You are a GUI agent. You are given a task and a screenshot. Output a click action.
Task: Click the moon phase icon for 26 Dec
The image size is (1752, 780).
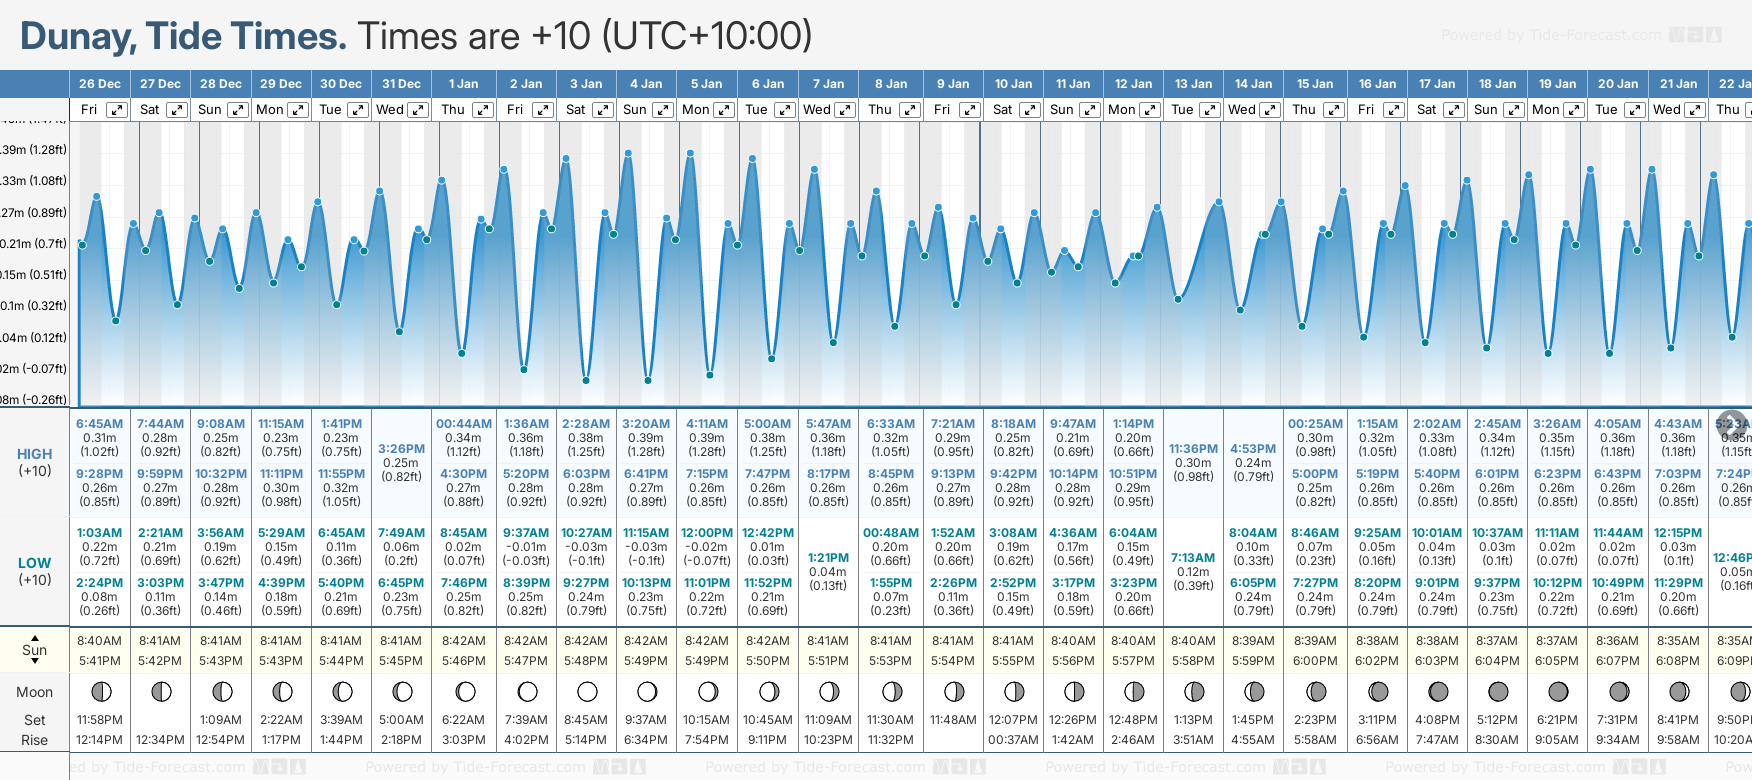coord(100,691)
